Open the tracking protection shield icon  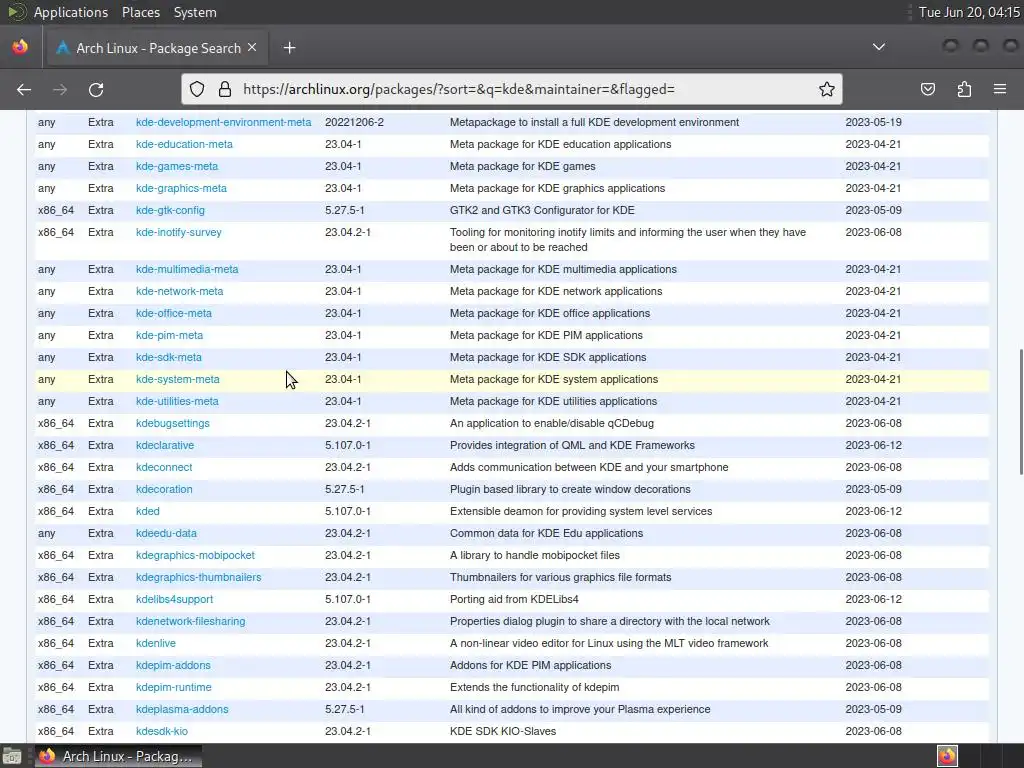click(x=197, y=89)
